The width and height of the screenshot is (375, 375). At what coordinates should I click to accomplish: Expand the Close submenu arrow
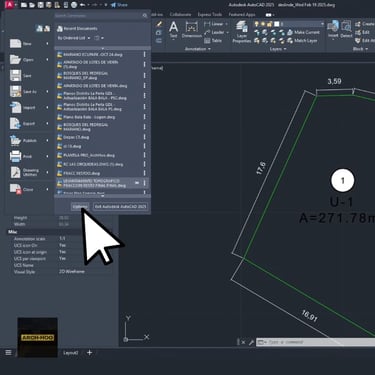(x=47, y=189)
